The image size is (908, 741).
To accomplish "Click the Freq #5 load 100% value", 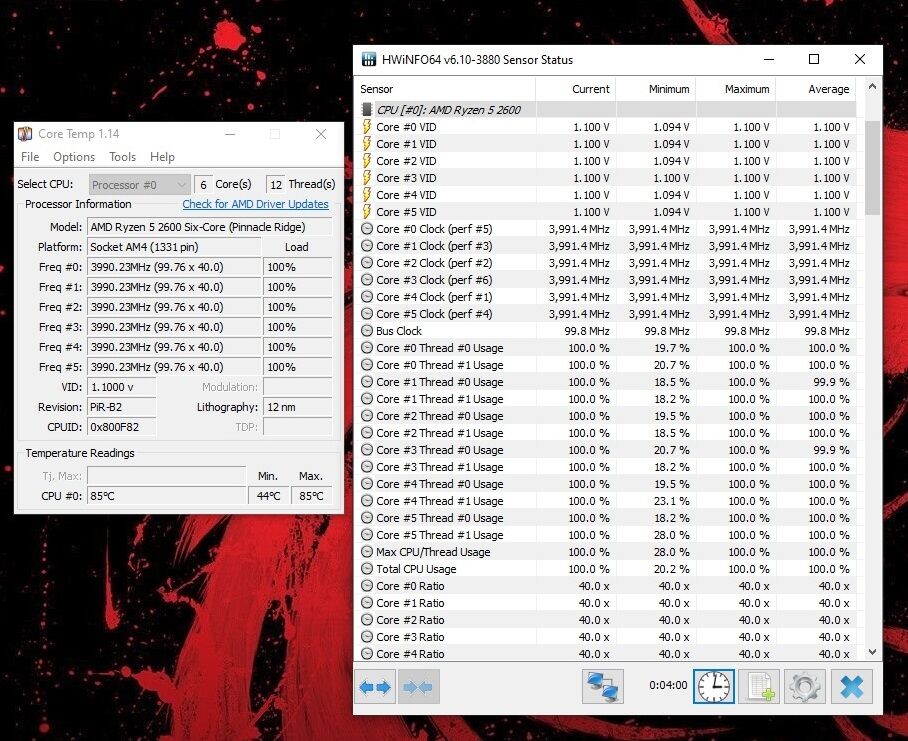I will (x=298, y=367).
